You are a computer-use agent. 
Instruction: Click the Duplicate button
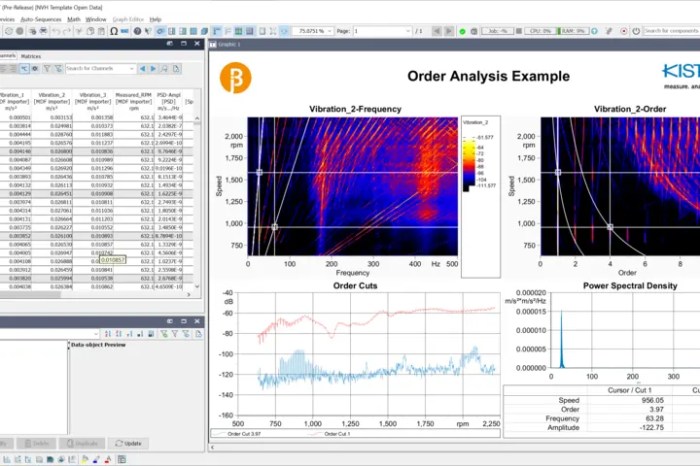(82, 443)
